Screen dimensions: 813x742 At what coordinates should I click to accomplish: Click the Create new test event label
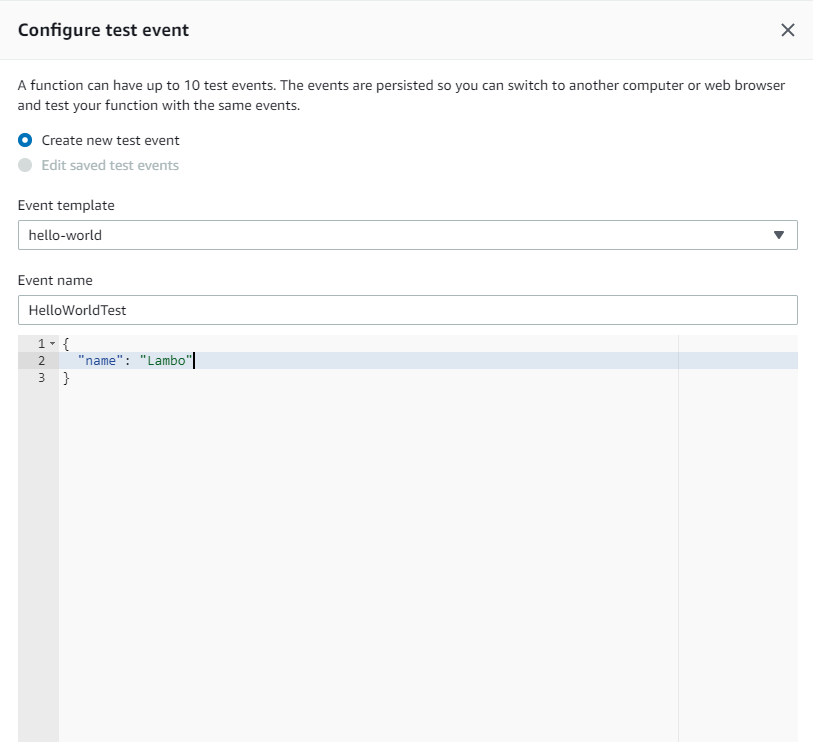[110, 140]
